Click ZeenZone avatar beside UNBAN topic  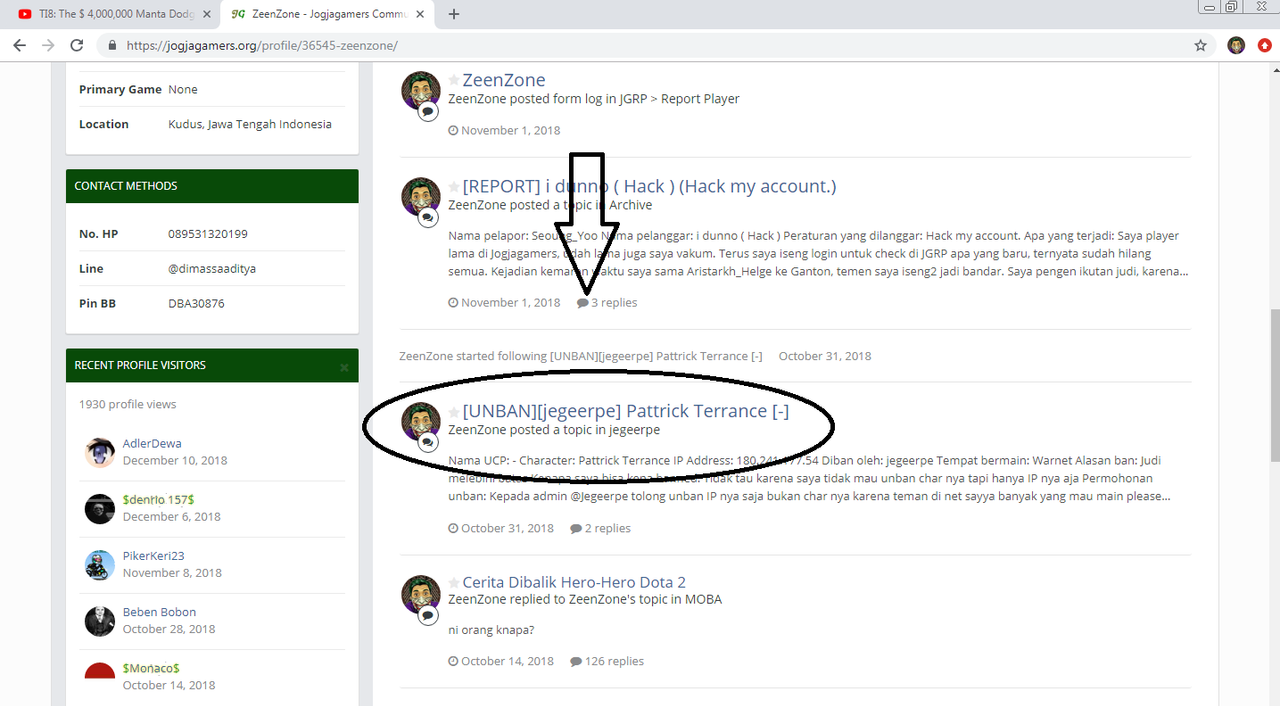click(x=421, y=422)
